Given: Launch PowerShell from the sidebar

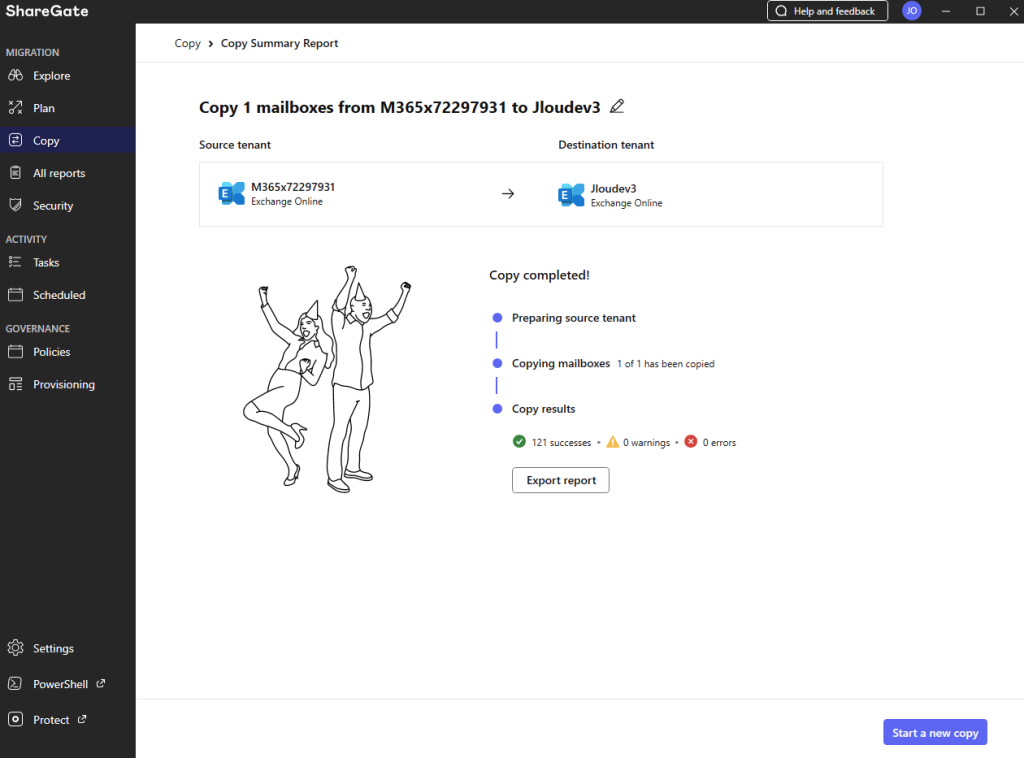Looking at the screenshot, I should pyautogui.click(x=68, y=684).
